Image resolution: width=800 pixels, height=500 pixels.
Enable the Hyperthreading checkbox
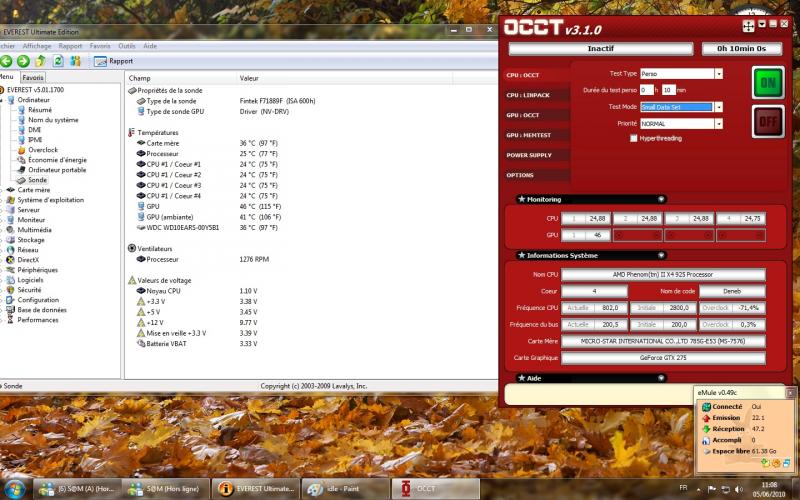pos(634,138)
